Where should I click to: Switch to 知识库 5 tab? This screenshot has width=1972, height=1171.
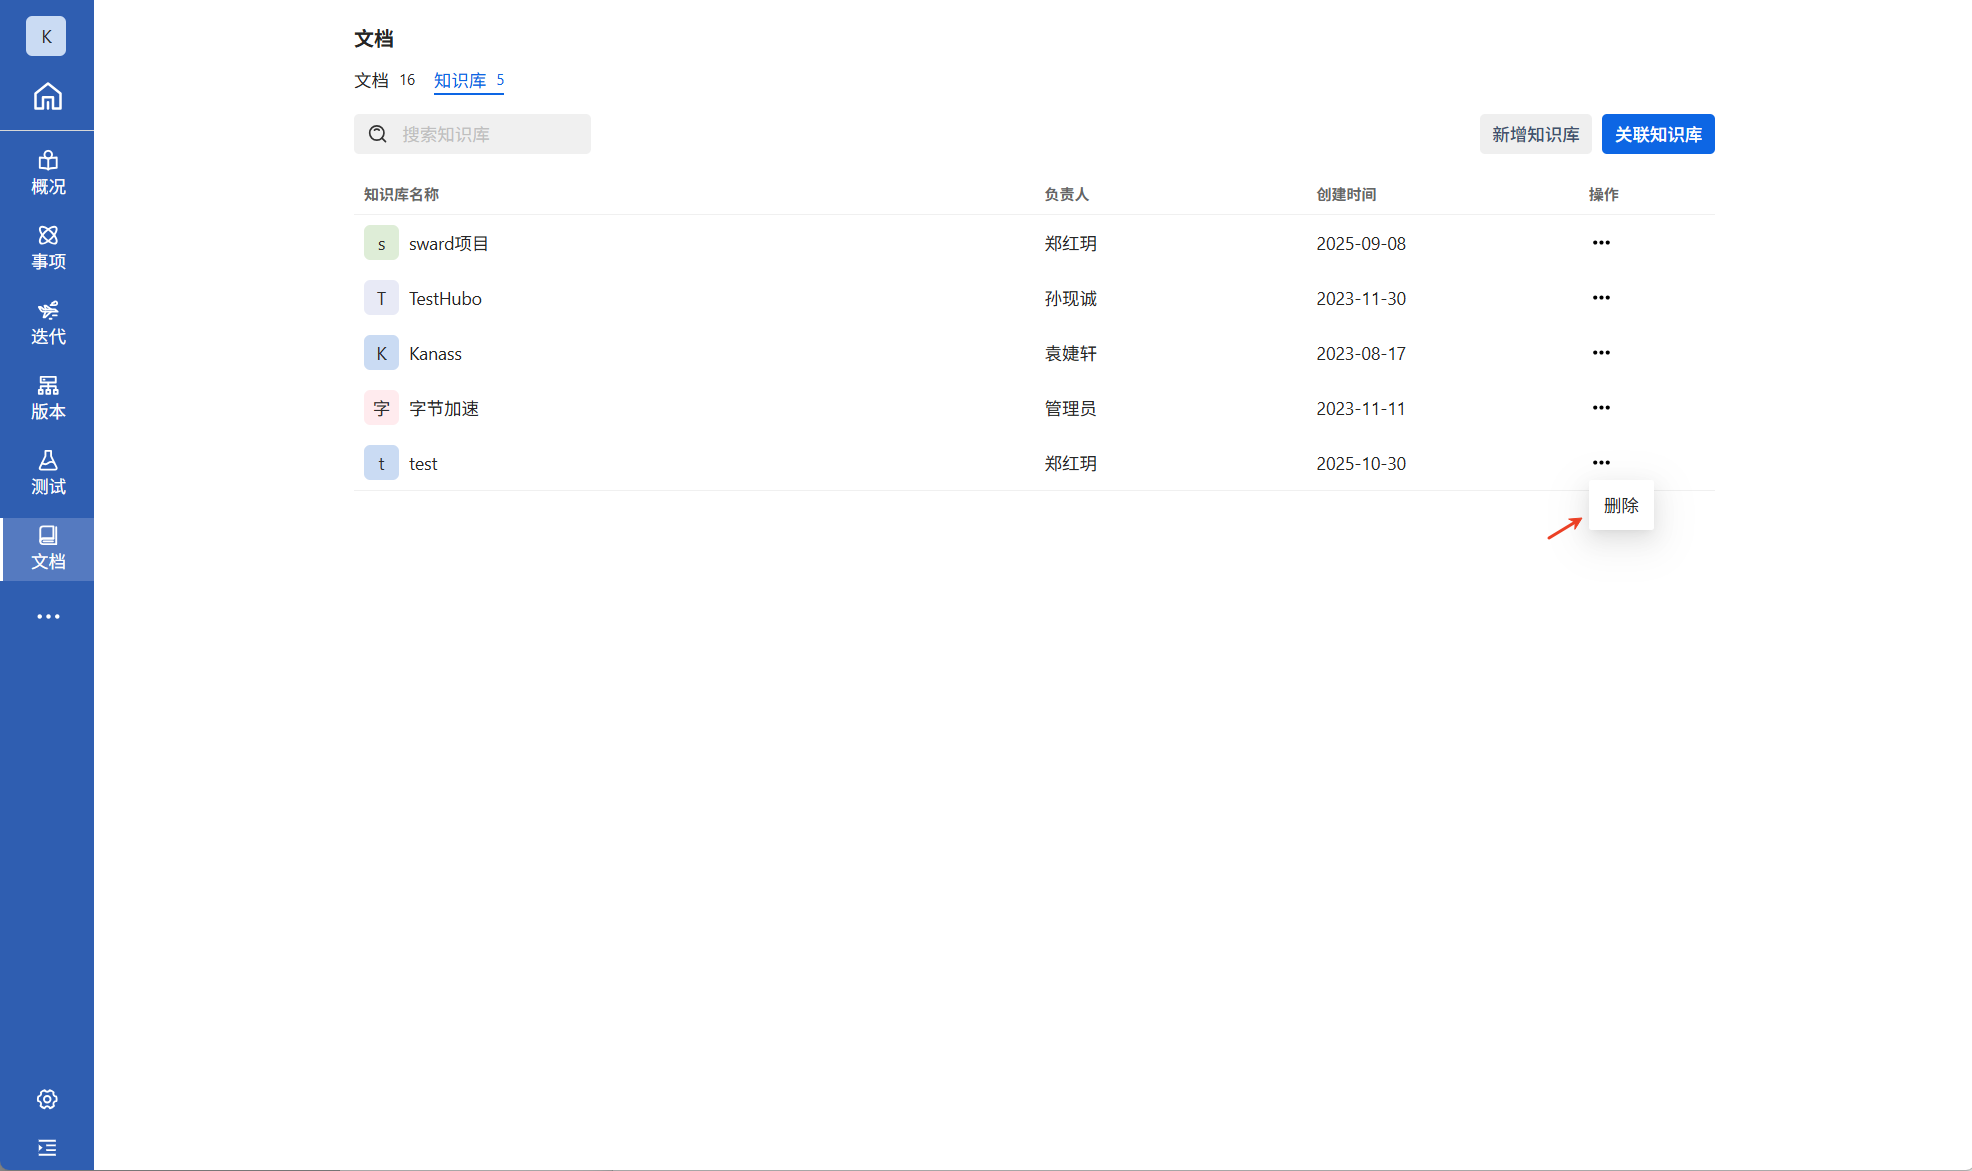[x=468, y=80]
